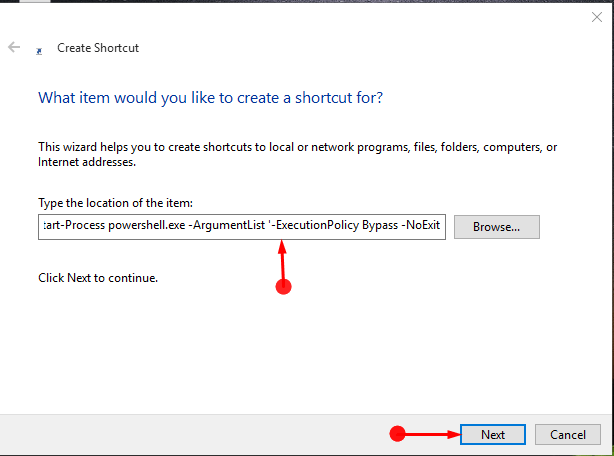614x456 pixels.
Task: Place cursor after -NoExit in the location field
Action: click(441, 225)
